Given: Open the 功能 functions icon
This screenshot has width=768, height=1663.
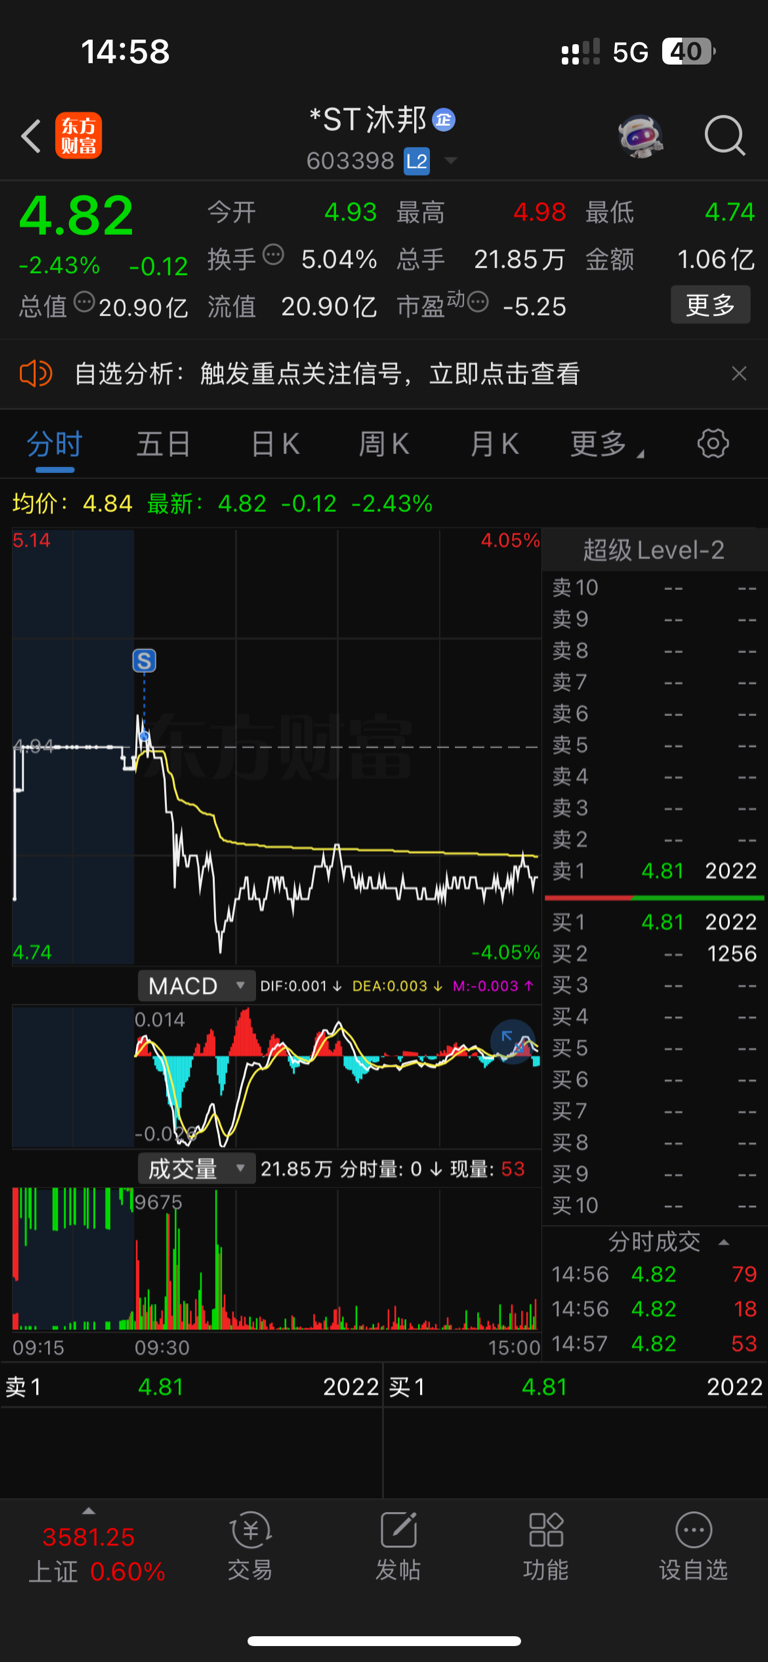Looking at the screenshot, I should 546,1547.
